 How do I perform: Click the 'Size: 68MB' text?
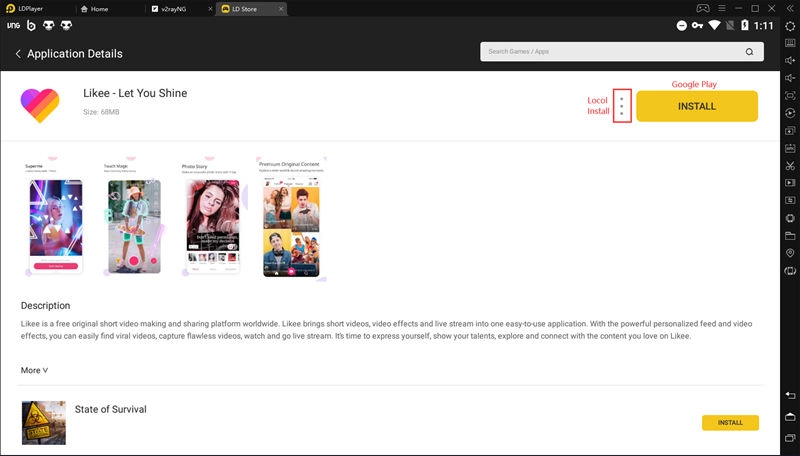click(x=101, y=112)
